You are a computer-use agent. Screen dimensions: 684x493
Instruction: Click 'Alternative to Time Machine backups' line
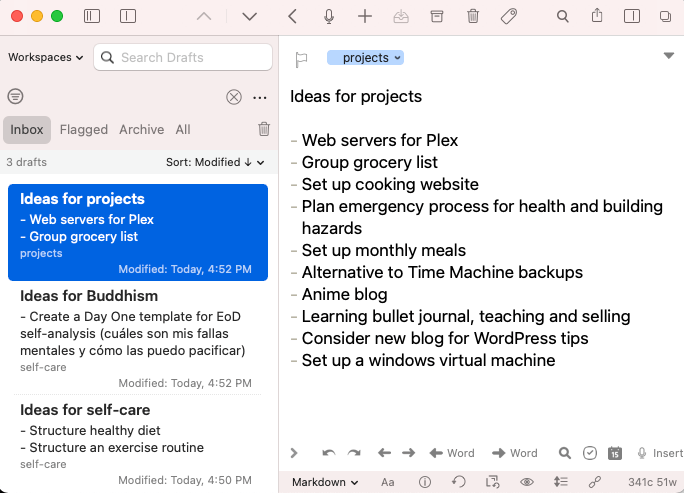(442, 273)
